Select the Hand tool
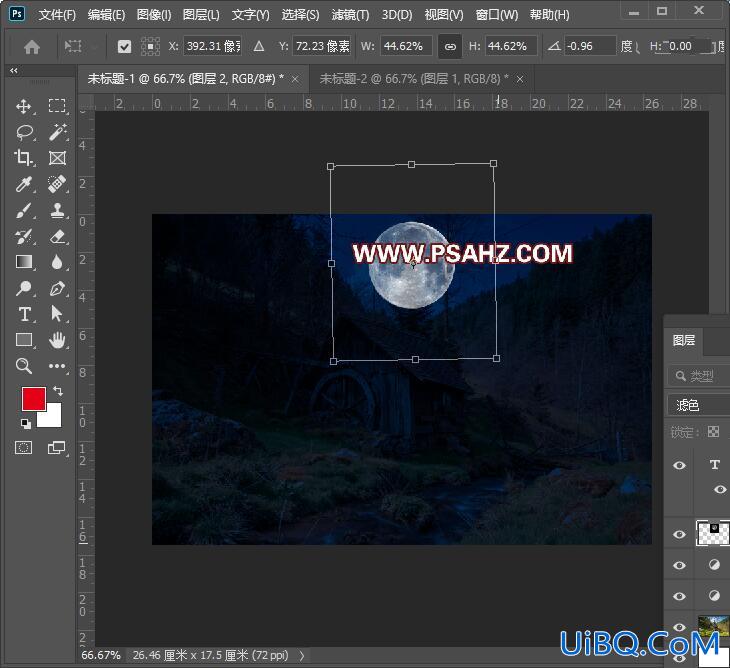 (57, 340)
